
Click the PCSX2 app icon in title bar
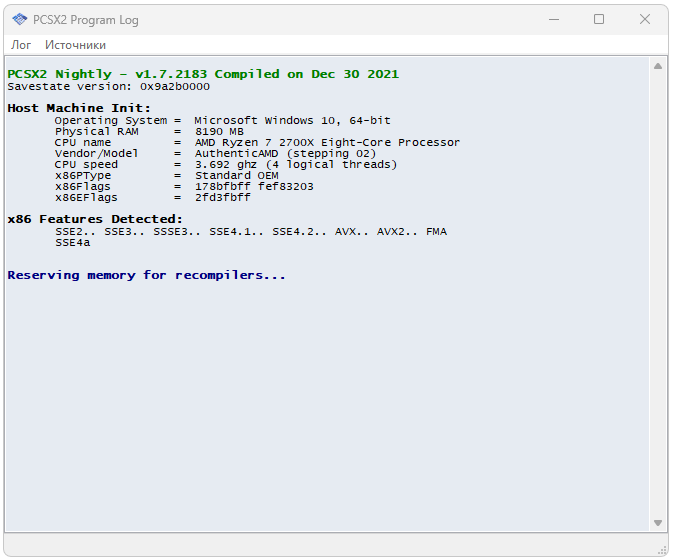pyautogui.click(x=19, y=19)
